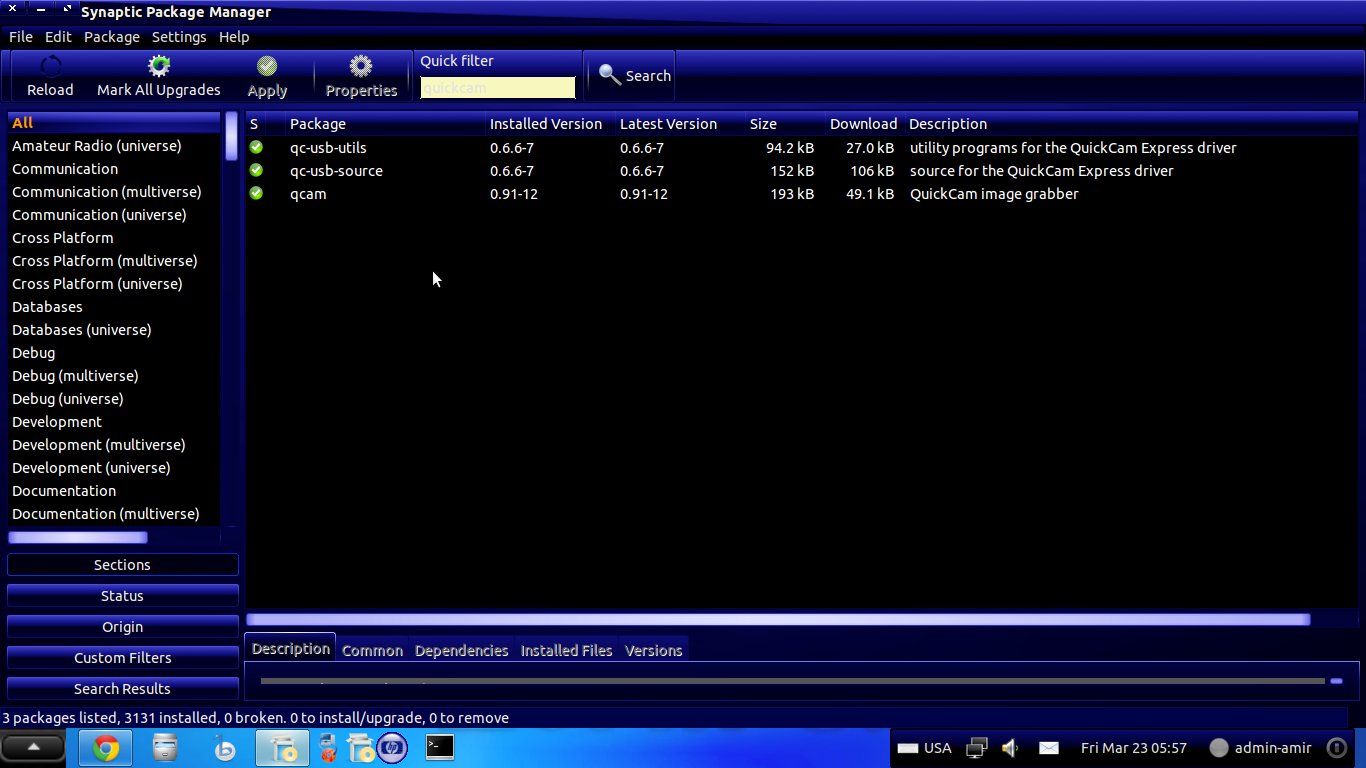Open the Help menu
Screen dimensions: 1366x768
click(x=234, y=37)
